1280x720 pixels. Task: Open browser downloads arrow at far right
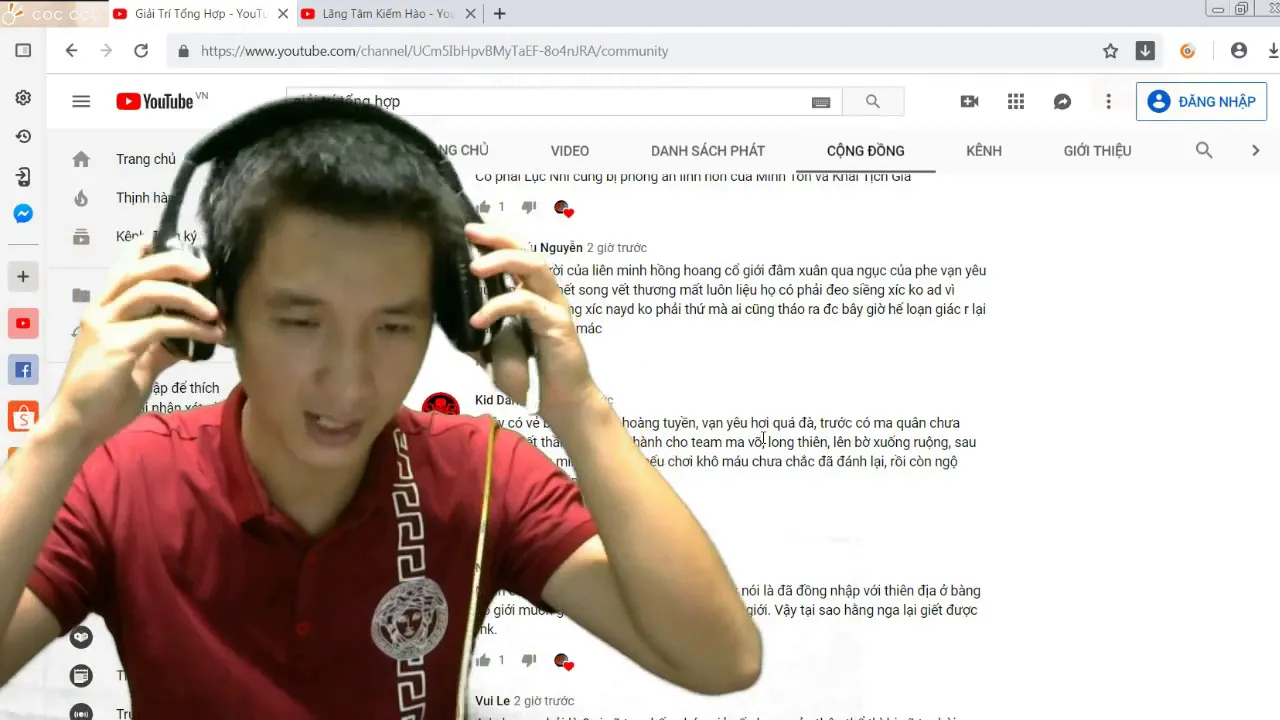pos(1273,51)
